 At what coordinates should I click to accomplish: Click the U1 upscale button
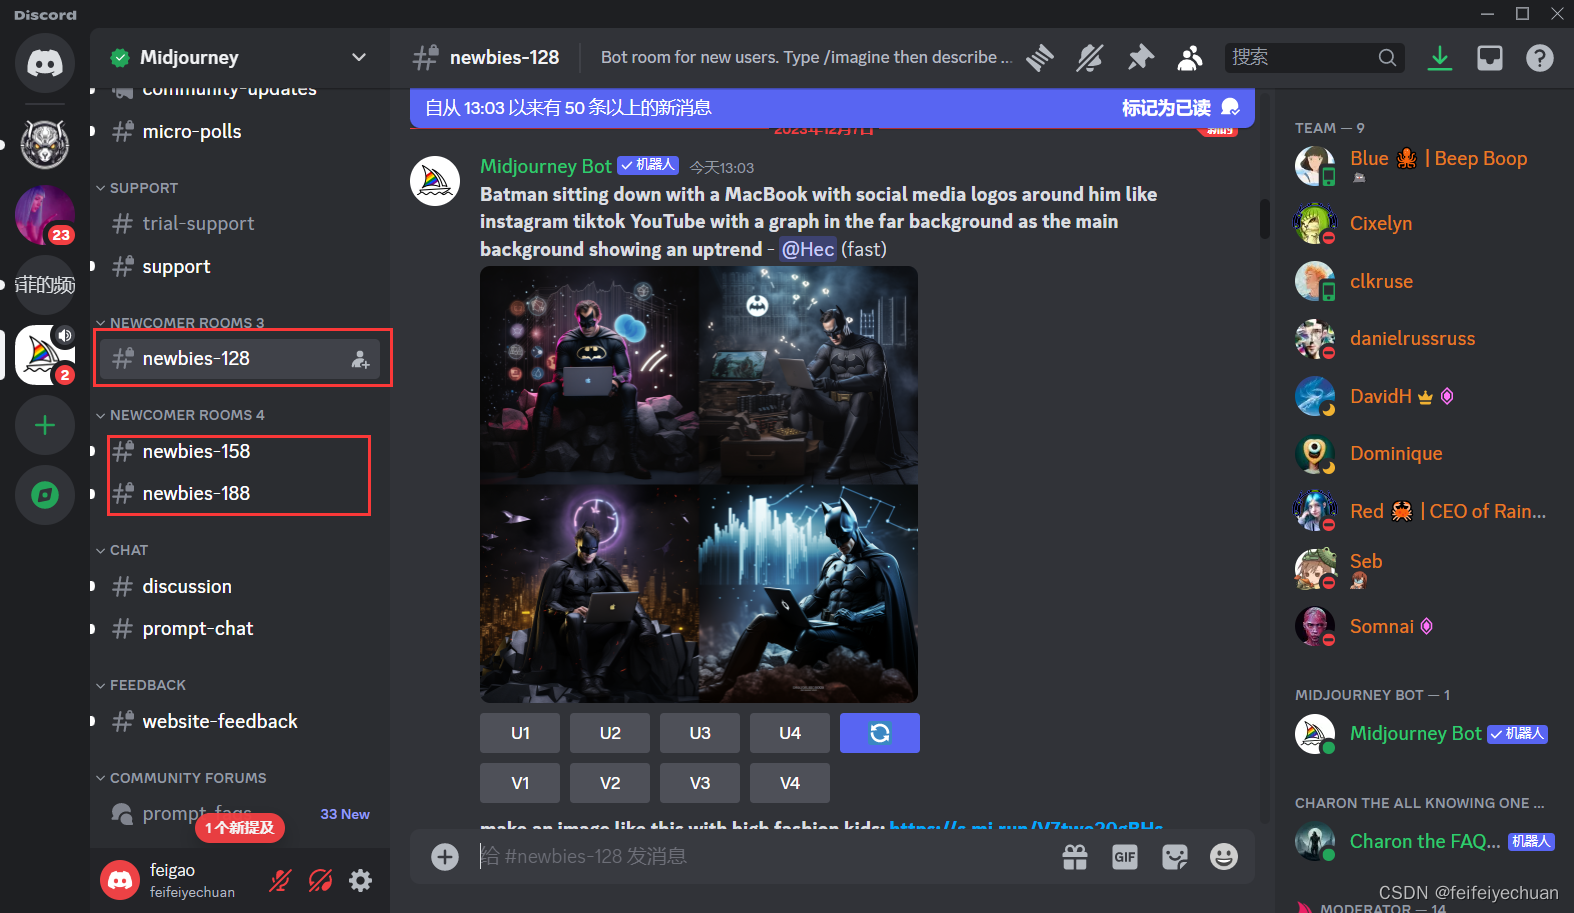pyautogui.click(x=520, y=733)
